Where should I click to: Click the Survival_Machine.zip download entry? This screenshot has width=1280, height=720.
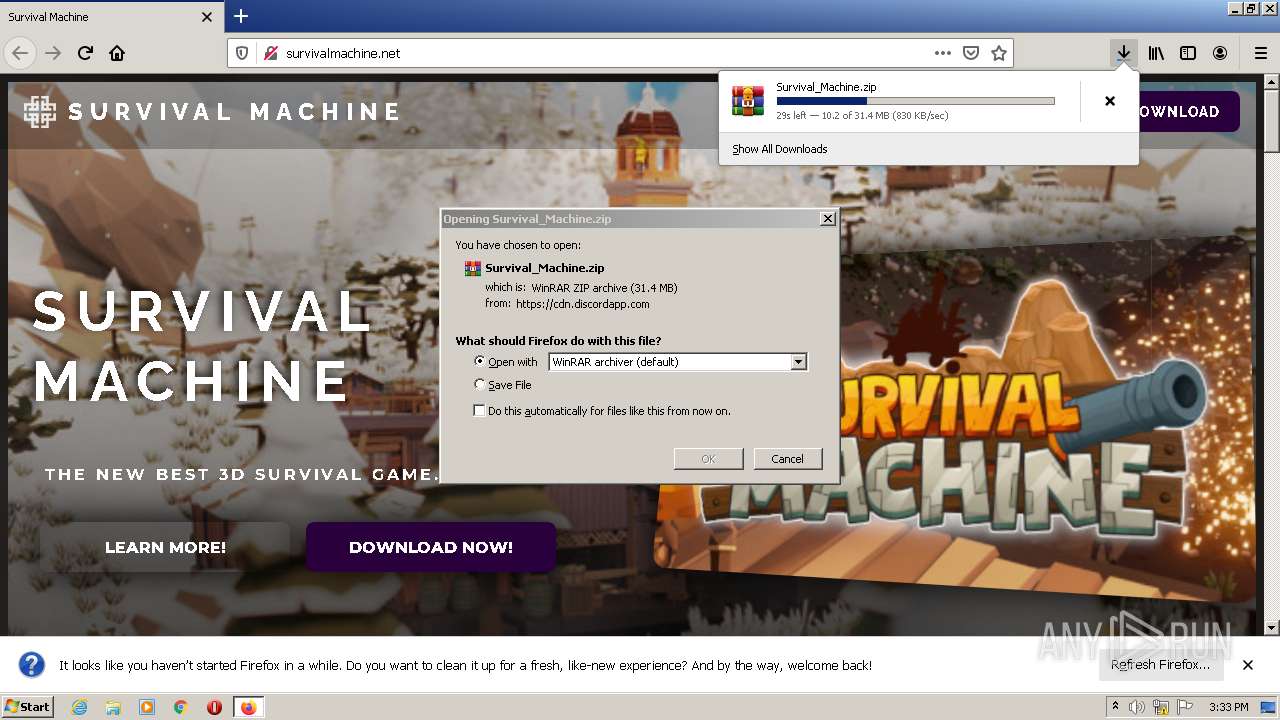pos(899,101)
